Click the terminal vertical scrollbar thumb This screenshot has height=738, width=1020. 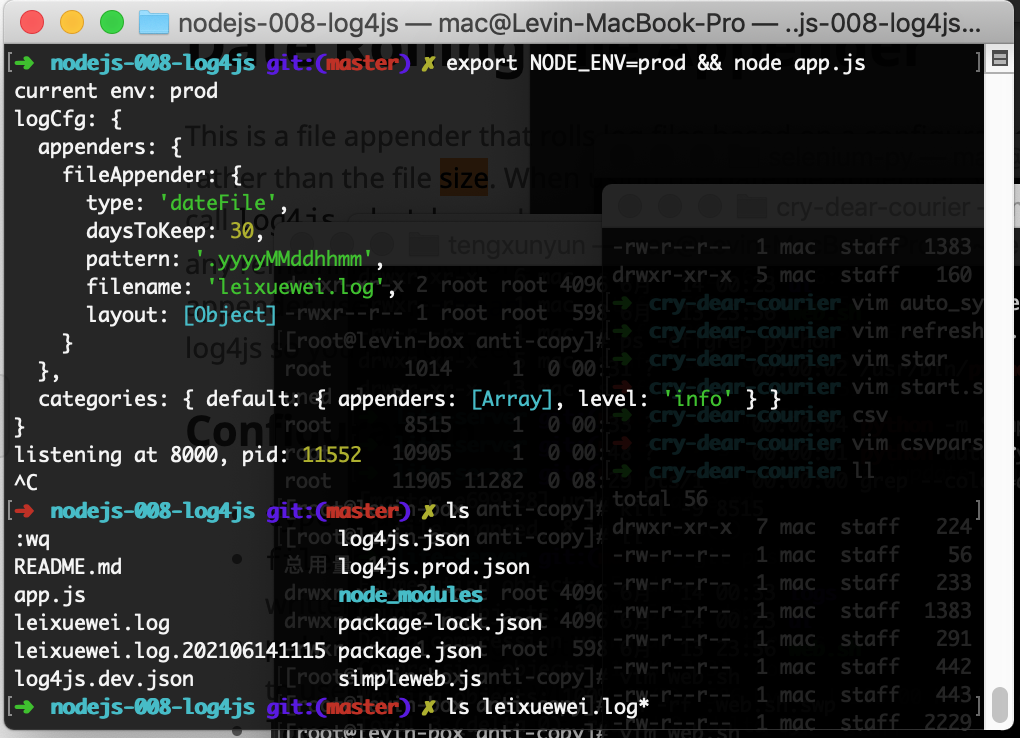1000,704
